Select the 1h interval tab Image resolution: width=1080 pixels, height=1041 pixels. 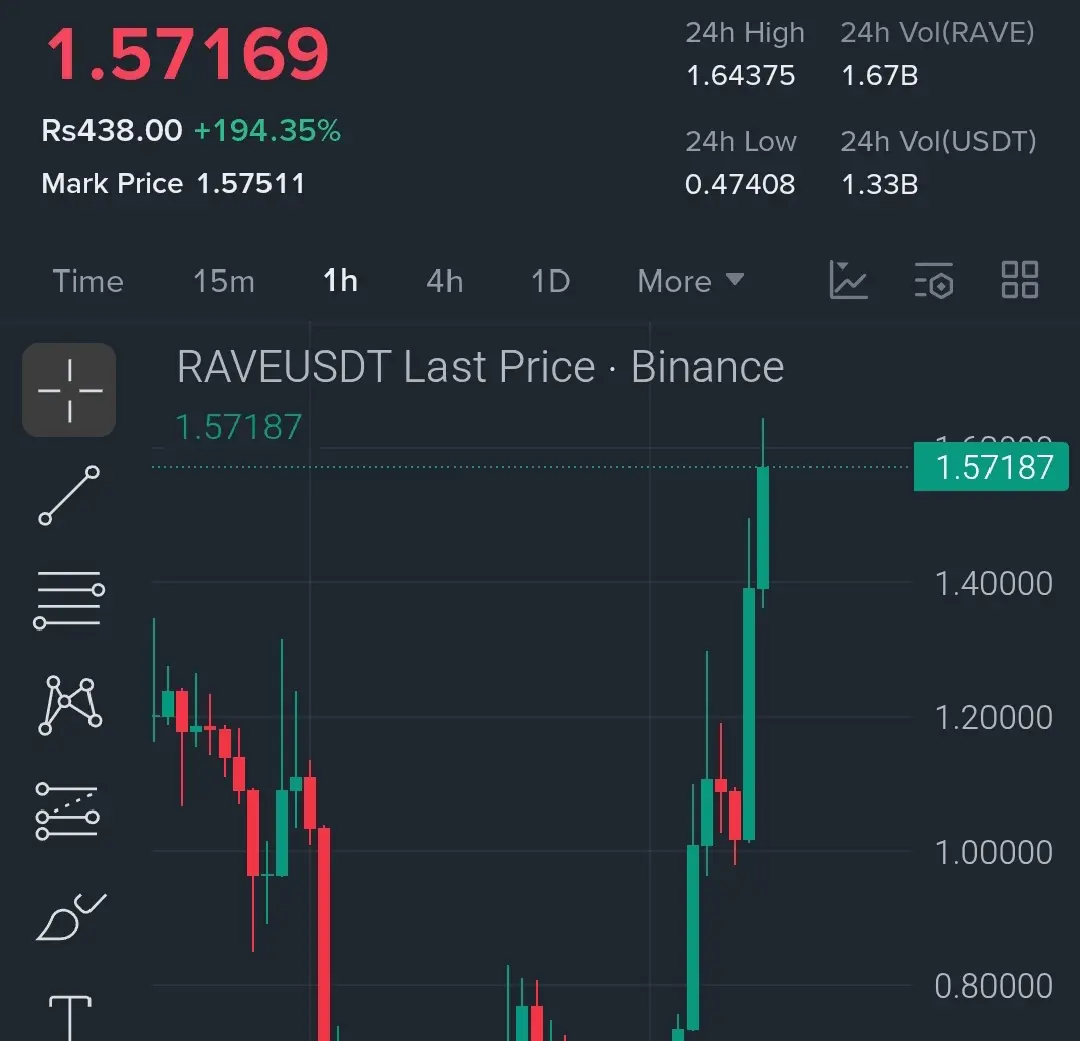(x=340, y=281)
